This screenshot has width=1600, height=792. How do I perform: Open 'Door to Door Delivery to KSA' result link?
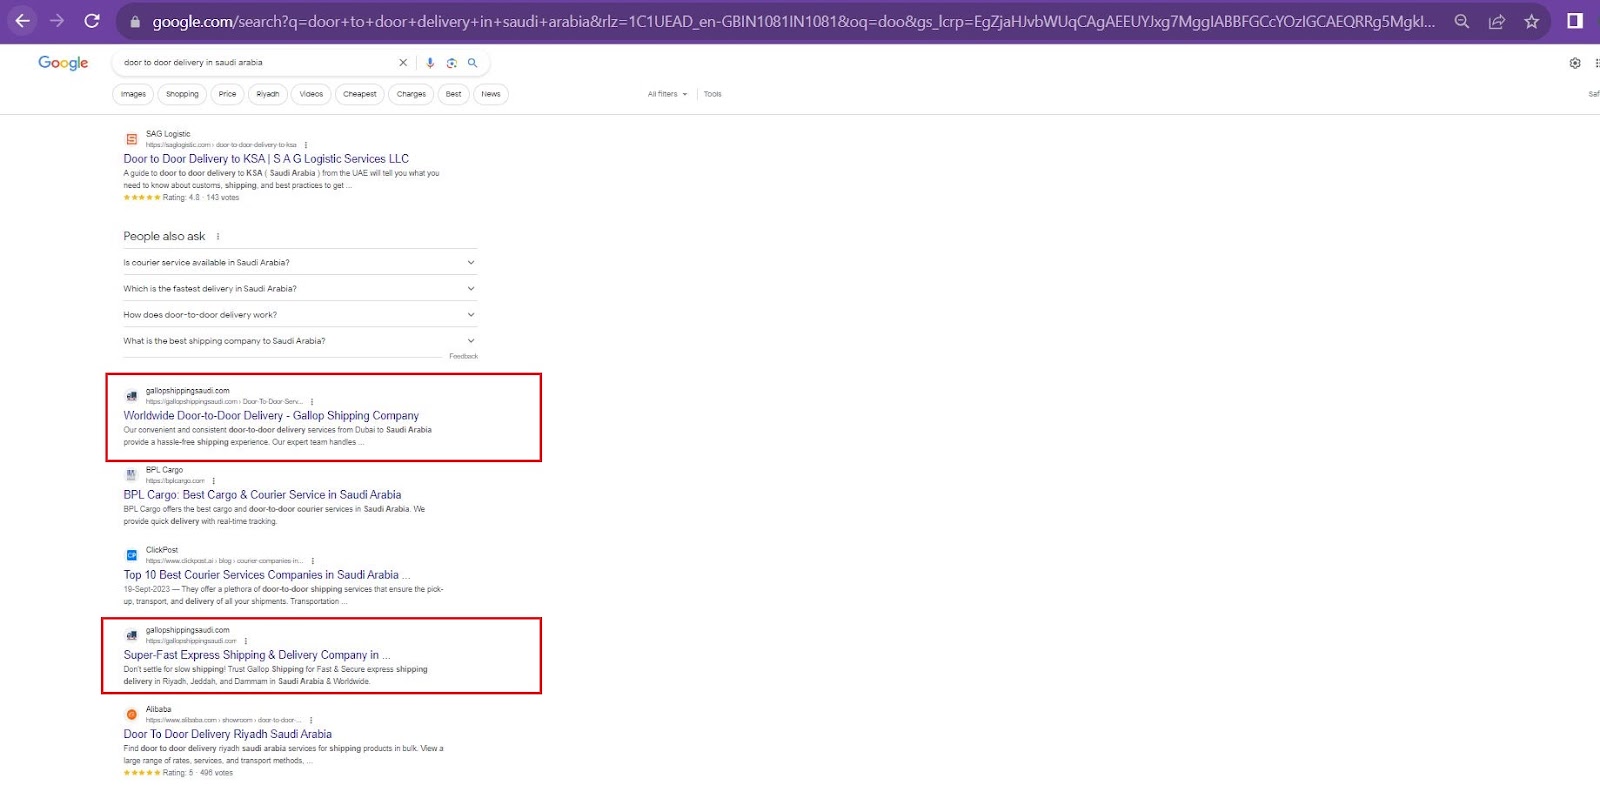(266, 159)
